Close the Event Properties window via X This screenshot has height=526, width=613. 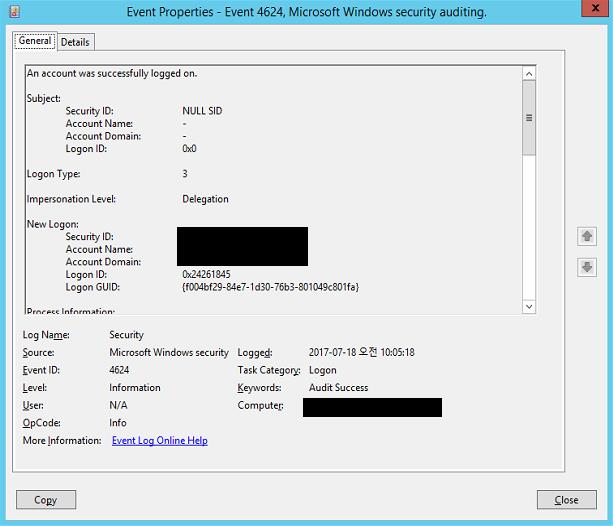click(595, 8)
